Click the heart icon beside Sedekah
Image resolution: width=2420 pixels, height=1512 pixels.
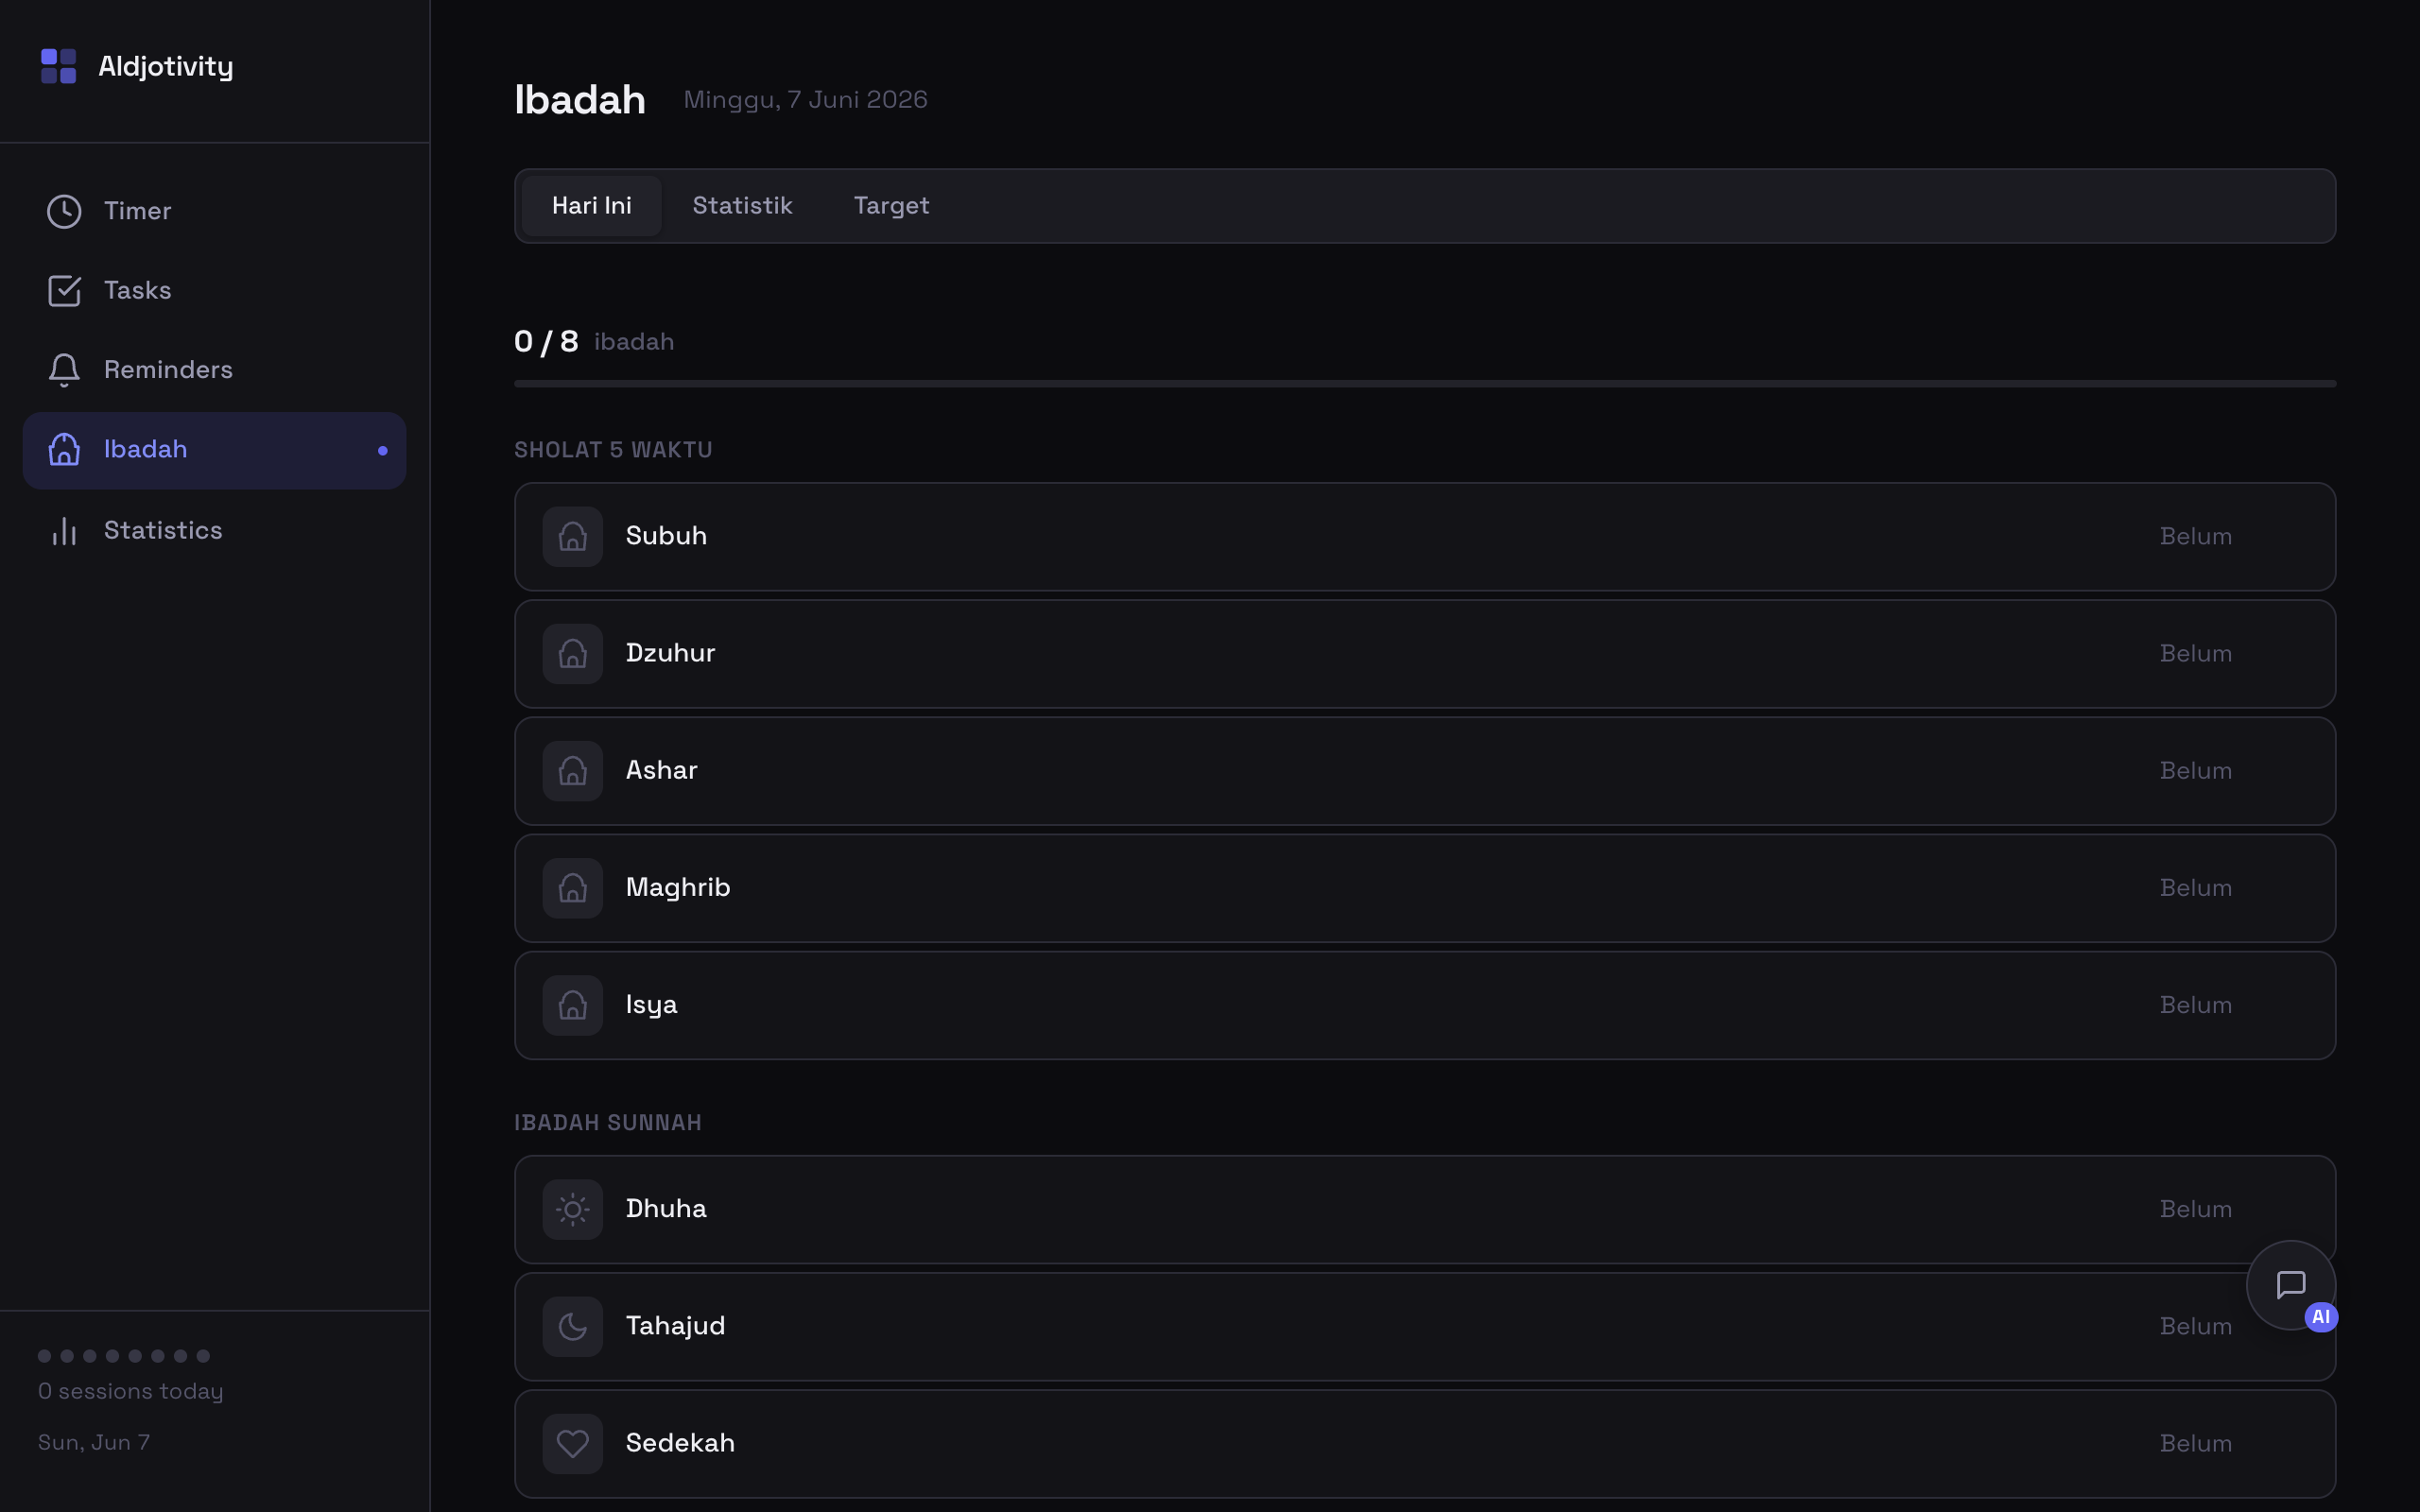point(572,1443)
